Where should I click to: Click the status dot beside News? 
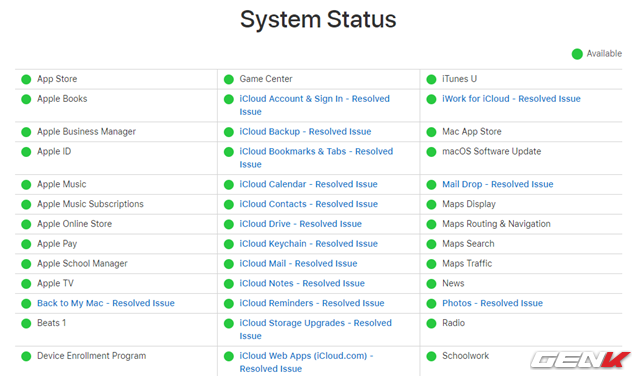click(x=431, y=284)
